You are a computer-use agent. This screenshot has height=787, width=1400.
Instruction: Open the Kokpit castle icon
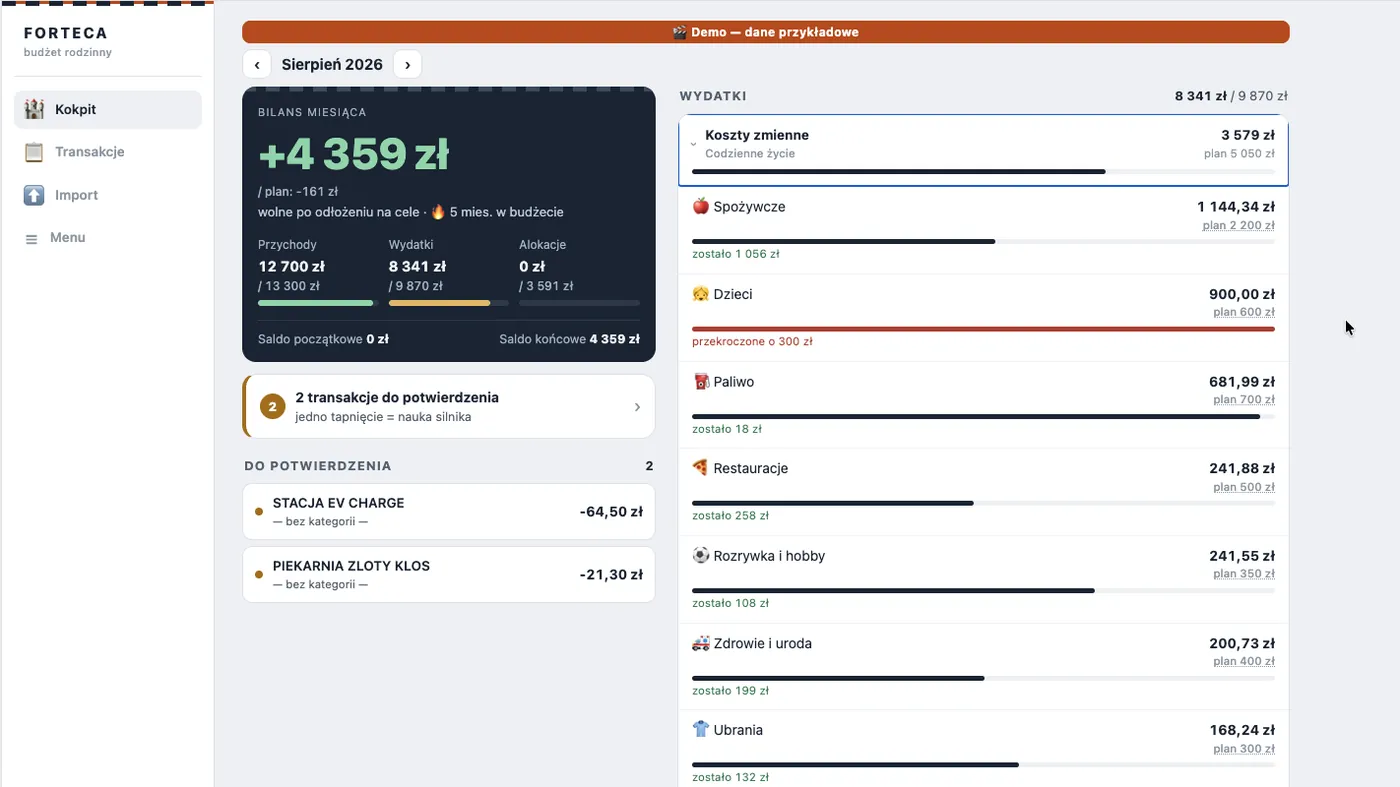click(34, 109)
